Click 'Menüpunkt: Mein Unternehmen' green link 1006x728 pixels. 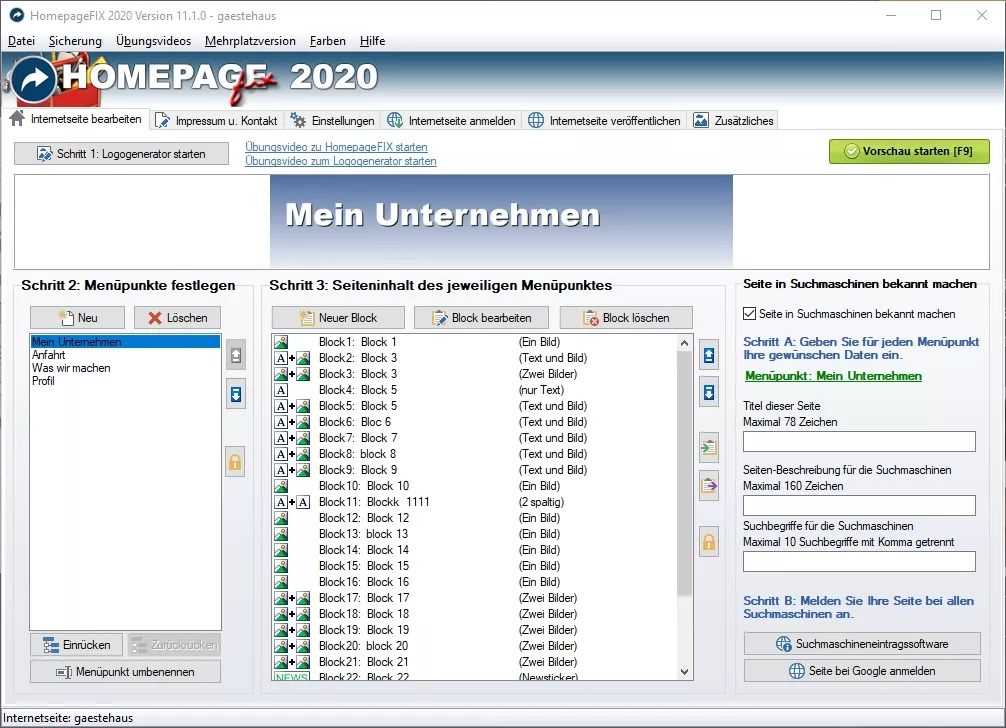(833, 376)
